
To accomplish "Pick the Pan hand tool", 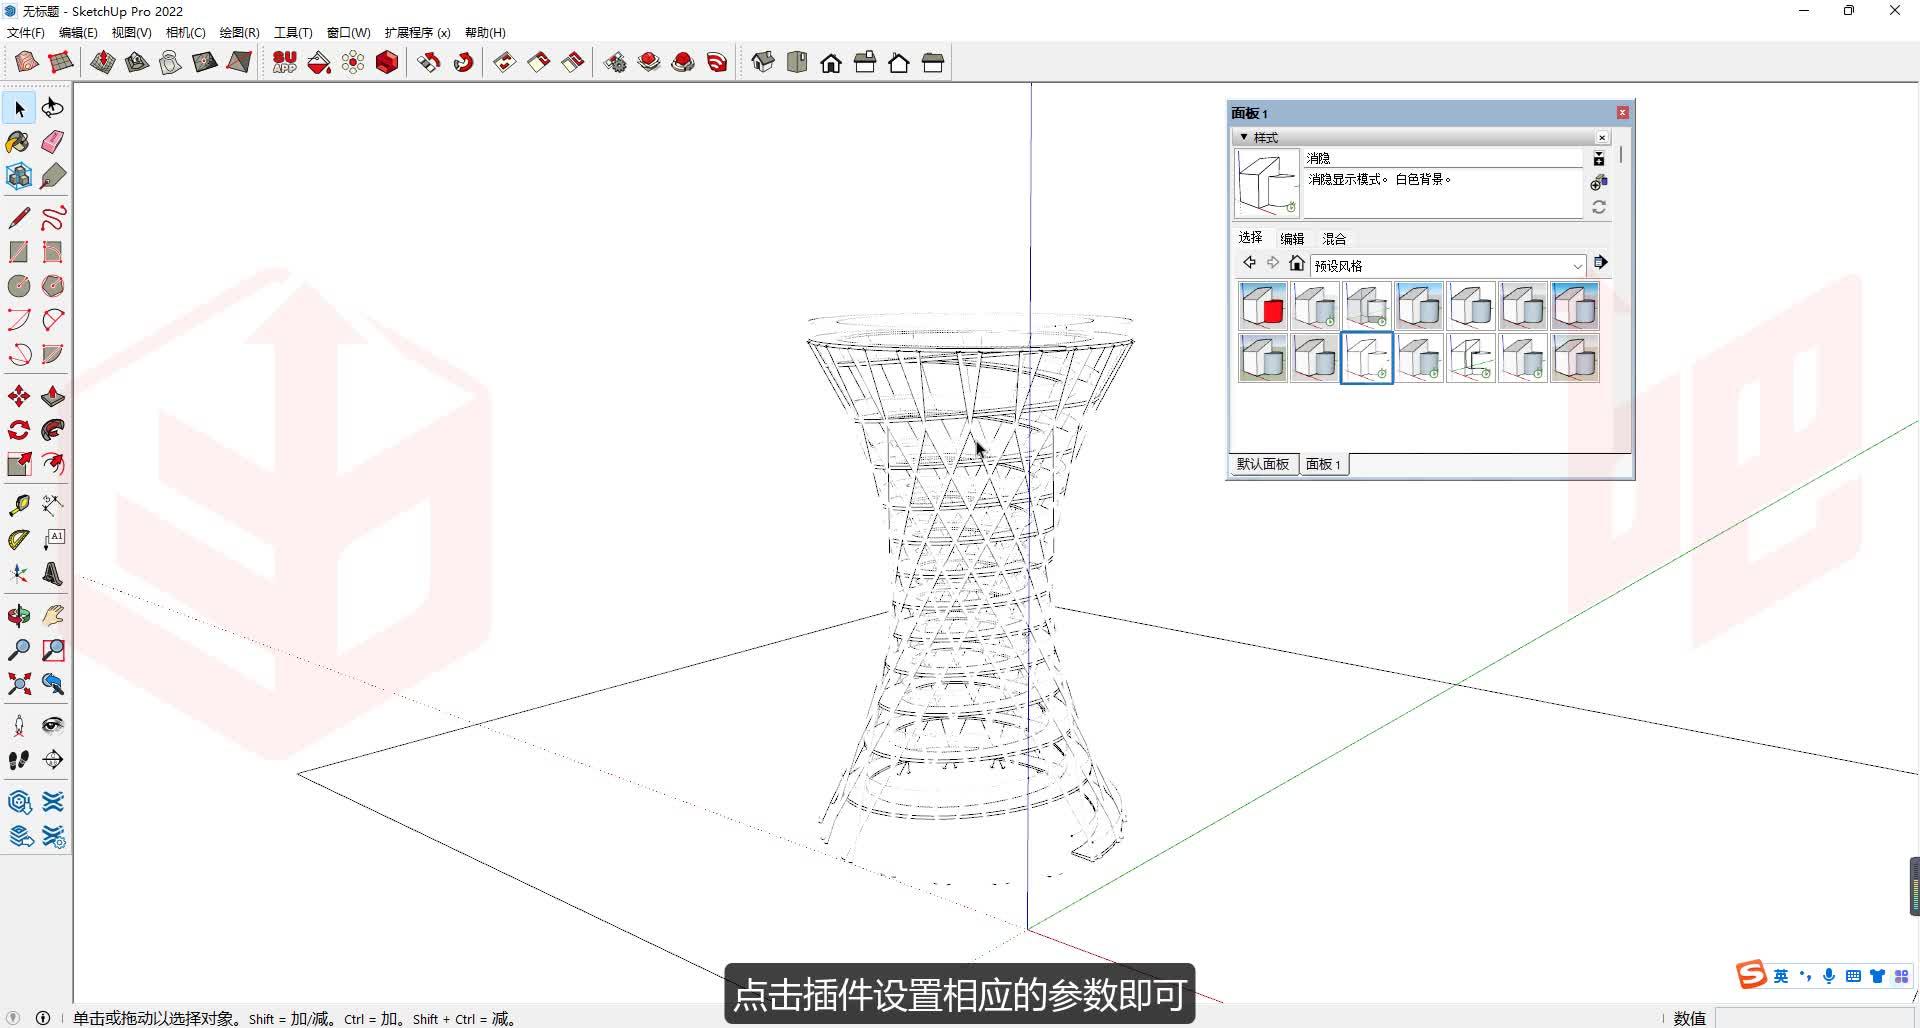I will (53, 615).
